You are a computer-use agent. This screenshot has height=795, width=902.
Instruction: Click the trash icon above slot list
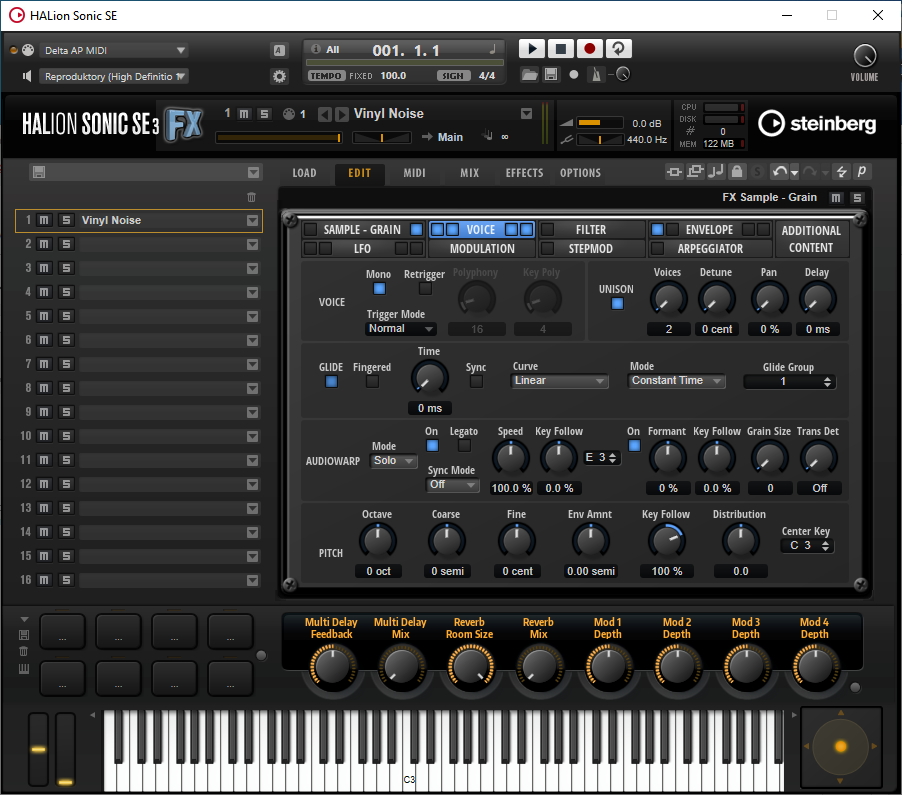pyautogui.click(x=251, y=197)
